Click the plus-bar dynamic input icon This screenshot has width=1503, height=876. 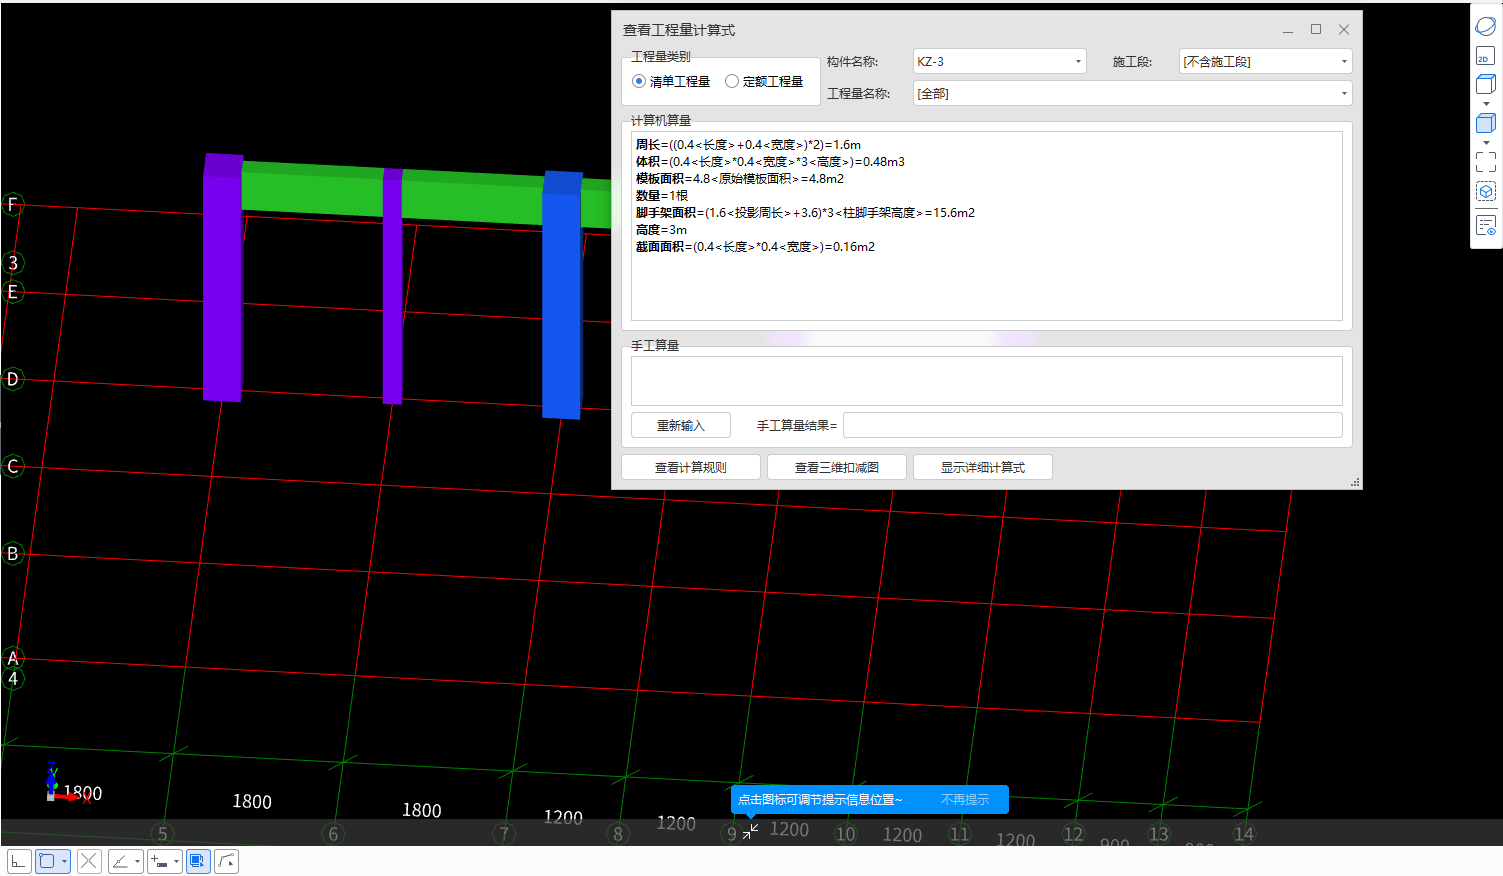(x=159, y=861)
